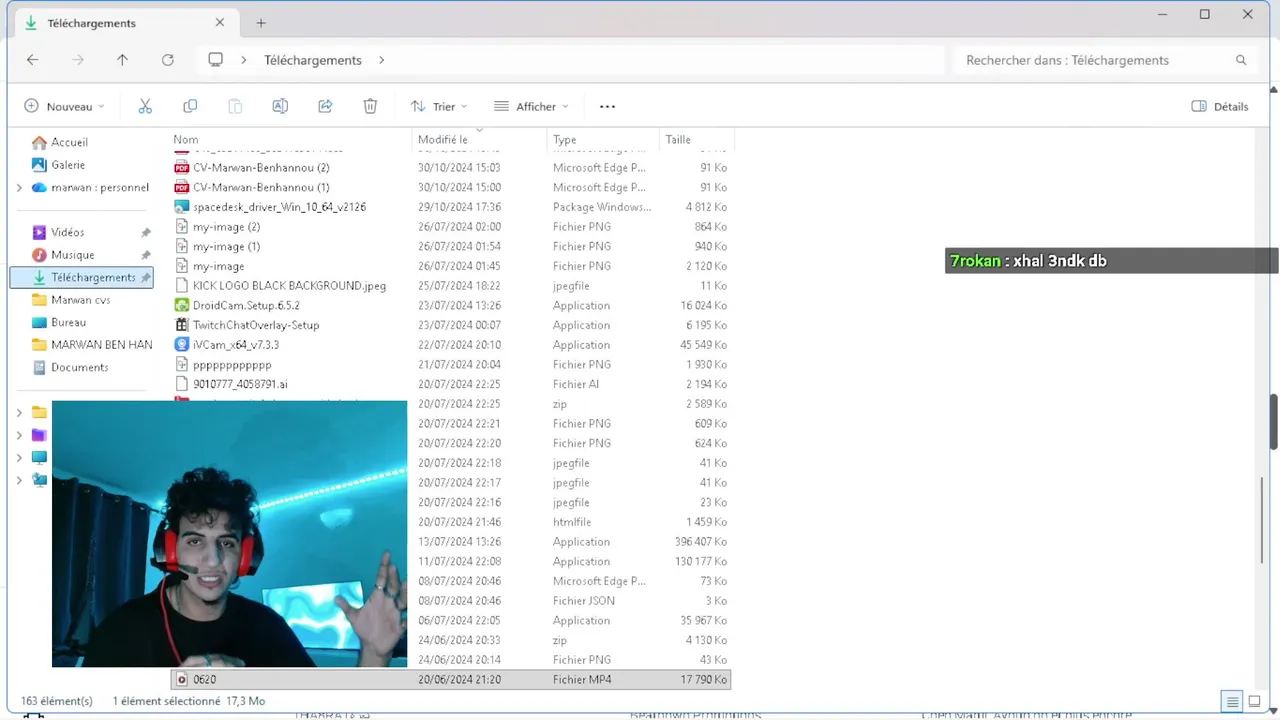Select the 0620 MP4 file

pos(451,679)
